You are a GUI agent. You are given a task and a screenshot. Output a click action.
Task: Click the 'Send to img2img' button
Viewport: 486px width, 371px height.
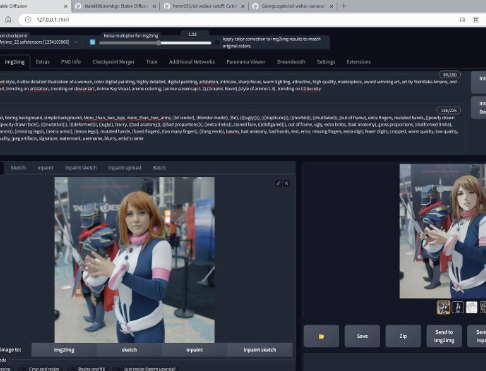[444, 336]
